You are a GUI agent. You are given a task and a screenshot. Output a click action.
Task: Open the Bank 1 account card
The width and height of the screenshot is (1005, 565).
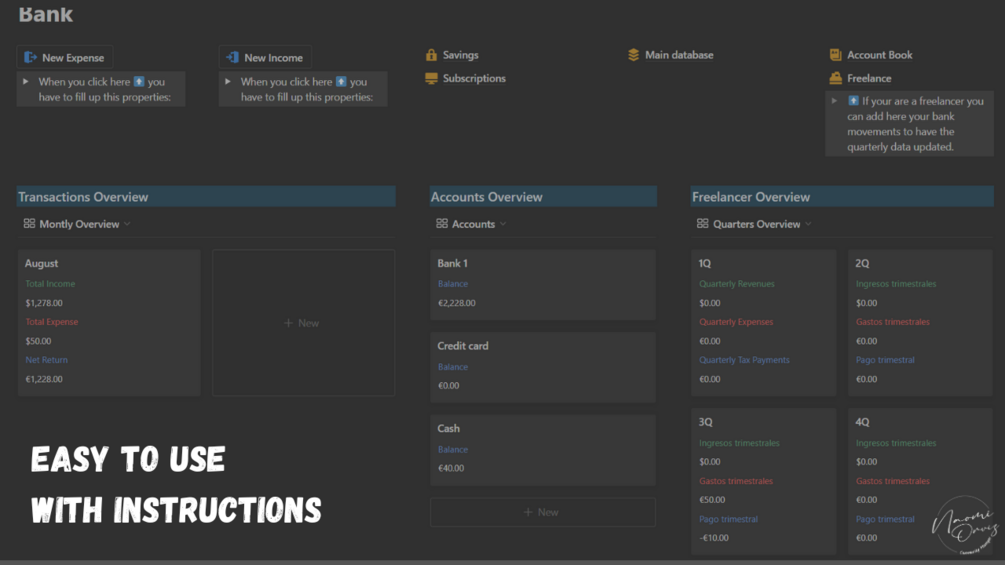(542, 284)
